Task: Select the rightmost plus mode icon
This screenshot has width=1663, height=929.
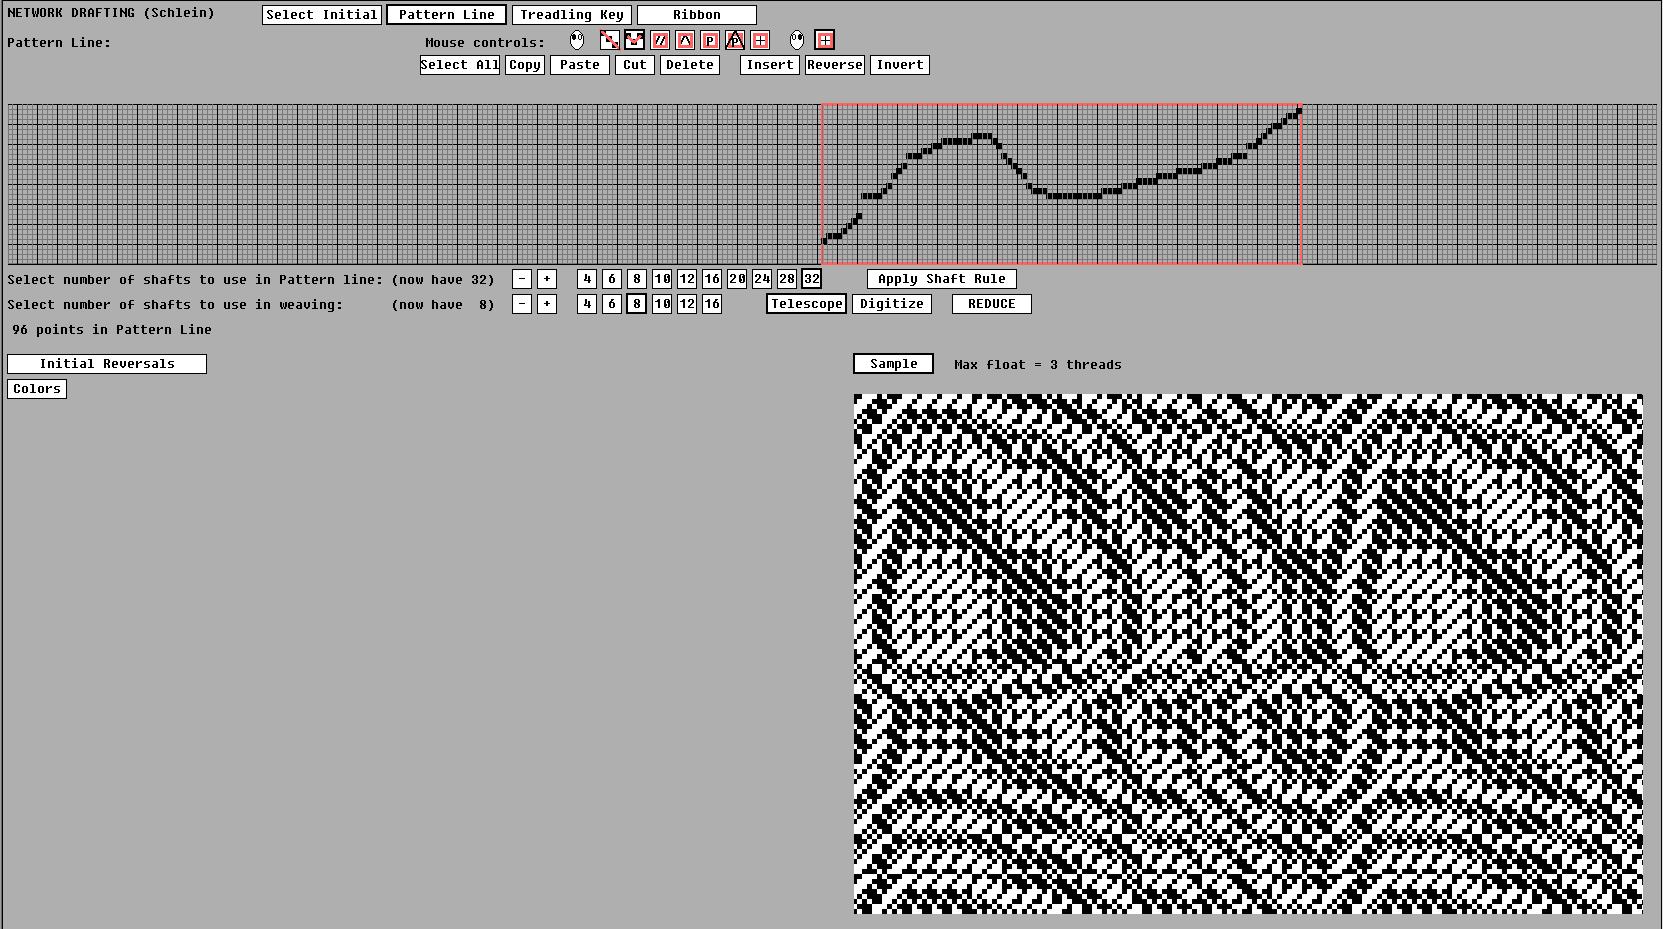Action: click(825, 40)
